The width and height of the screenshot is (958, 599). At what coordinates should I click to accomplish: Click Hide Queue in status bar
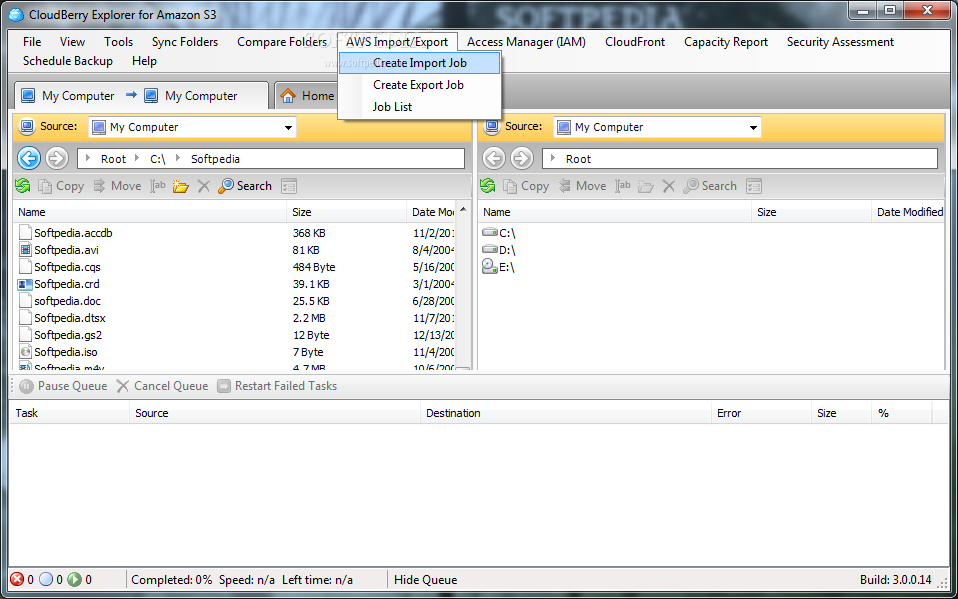tap(425, 579)
